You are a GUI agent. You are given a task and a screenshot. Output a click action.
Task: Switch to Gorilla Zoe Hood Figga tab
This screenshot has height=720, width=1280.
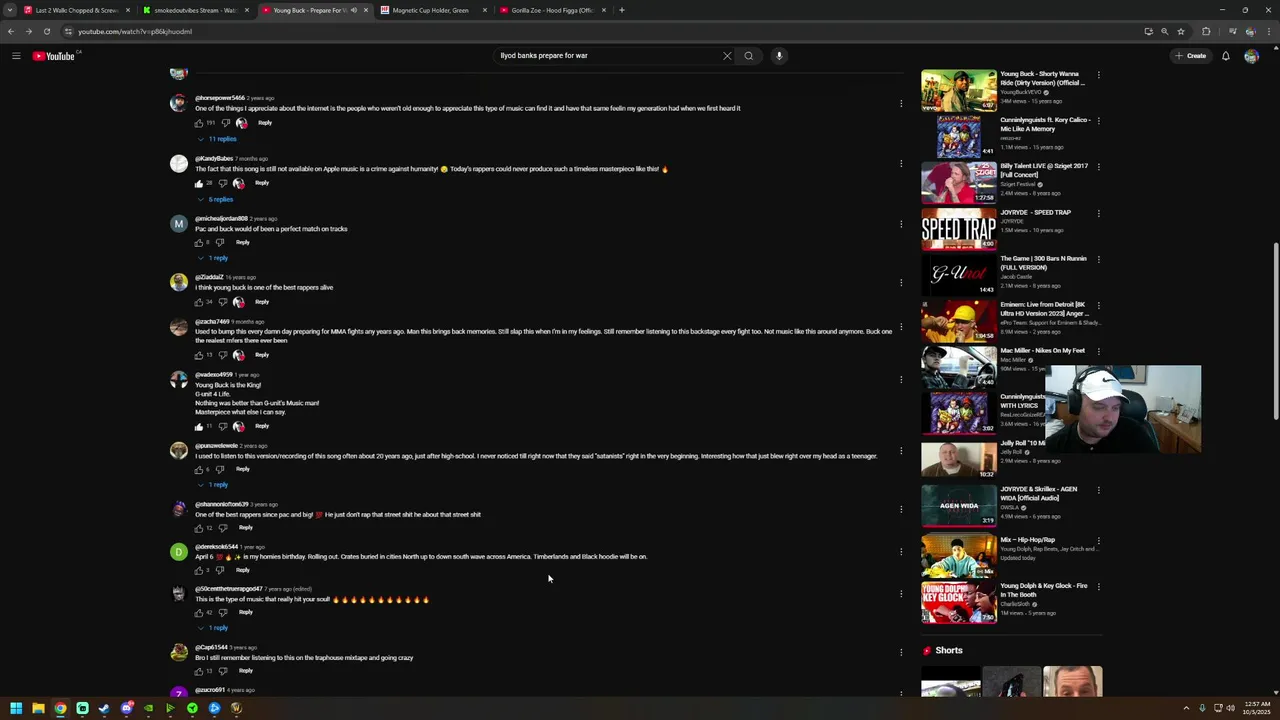(x=552, y=10)
